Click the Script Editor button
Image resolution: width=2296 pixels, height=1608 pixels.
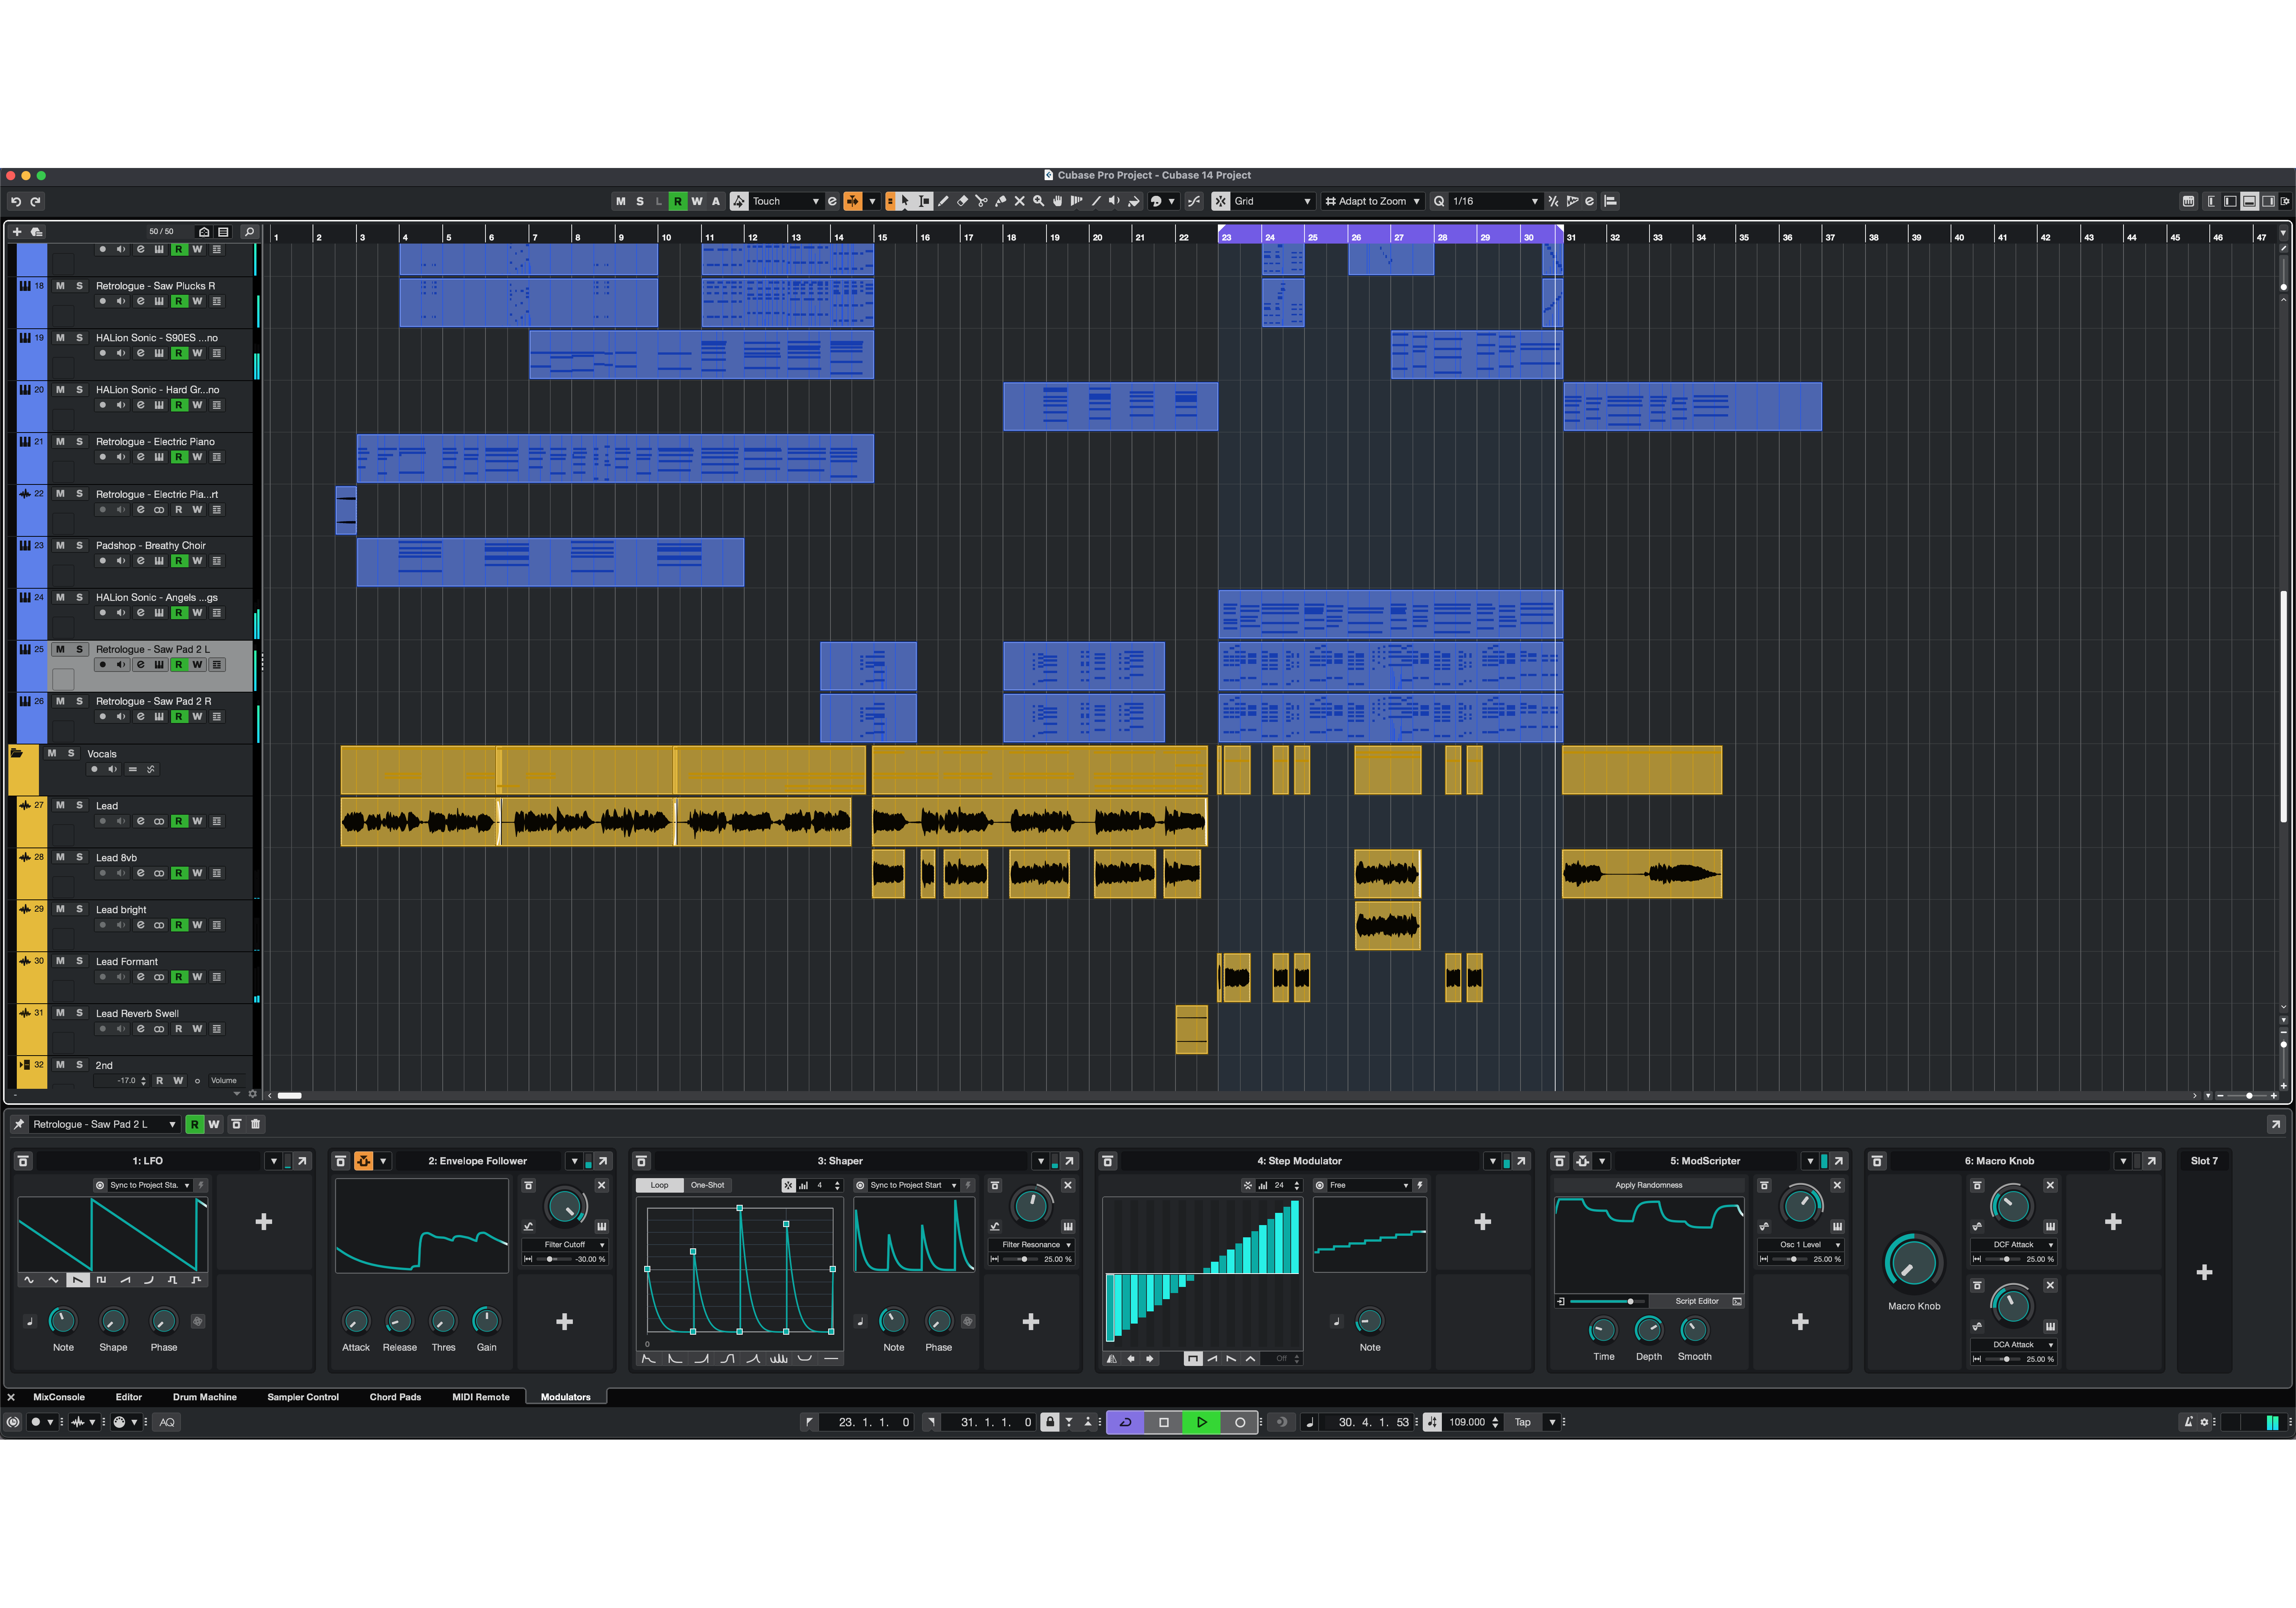point(1696,1301)
